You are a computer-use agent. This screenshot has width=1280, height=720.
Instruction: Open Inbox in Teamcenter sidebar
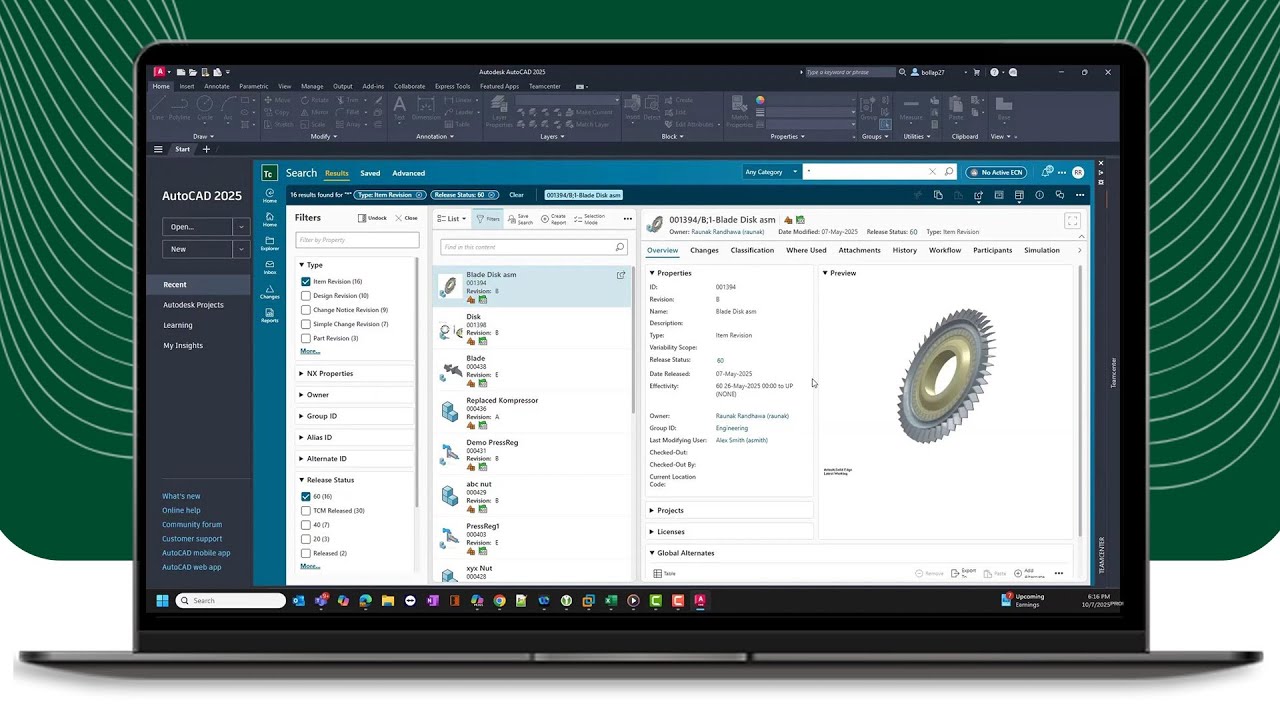[270, 267]
